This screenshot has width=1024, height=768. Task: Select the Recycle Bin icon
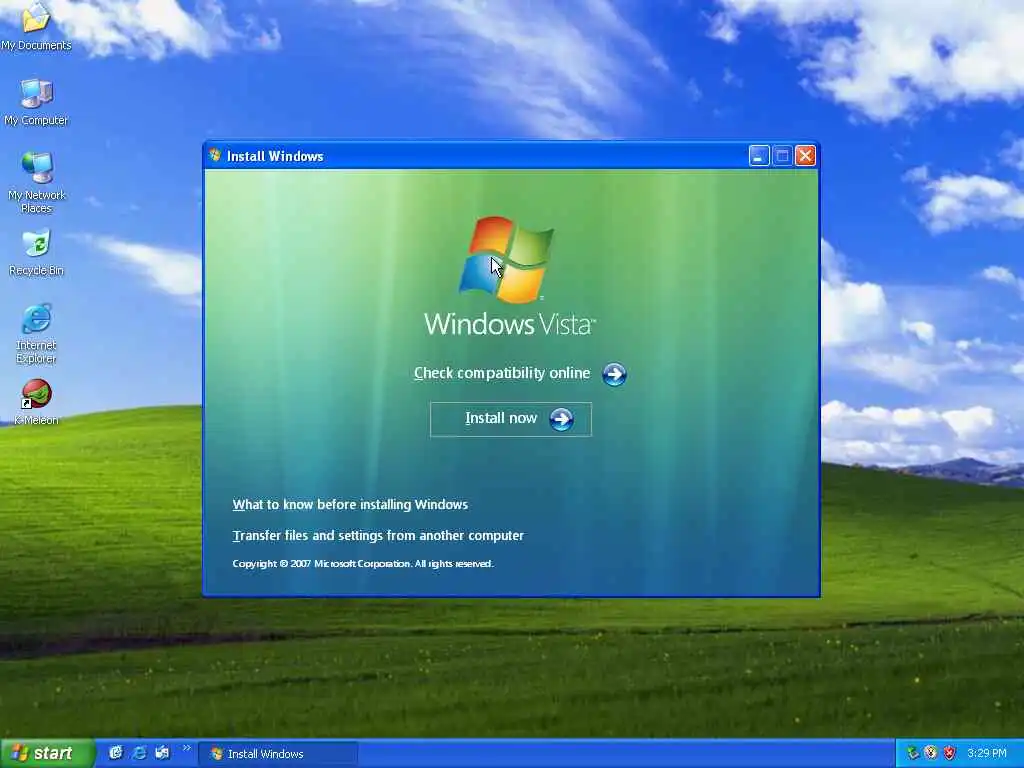pyautogui.click(x=36, y=252)
